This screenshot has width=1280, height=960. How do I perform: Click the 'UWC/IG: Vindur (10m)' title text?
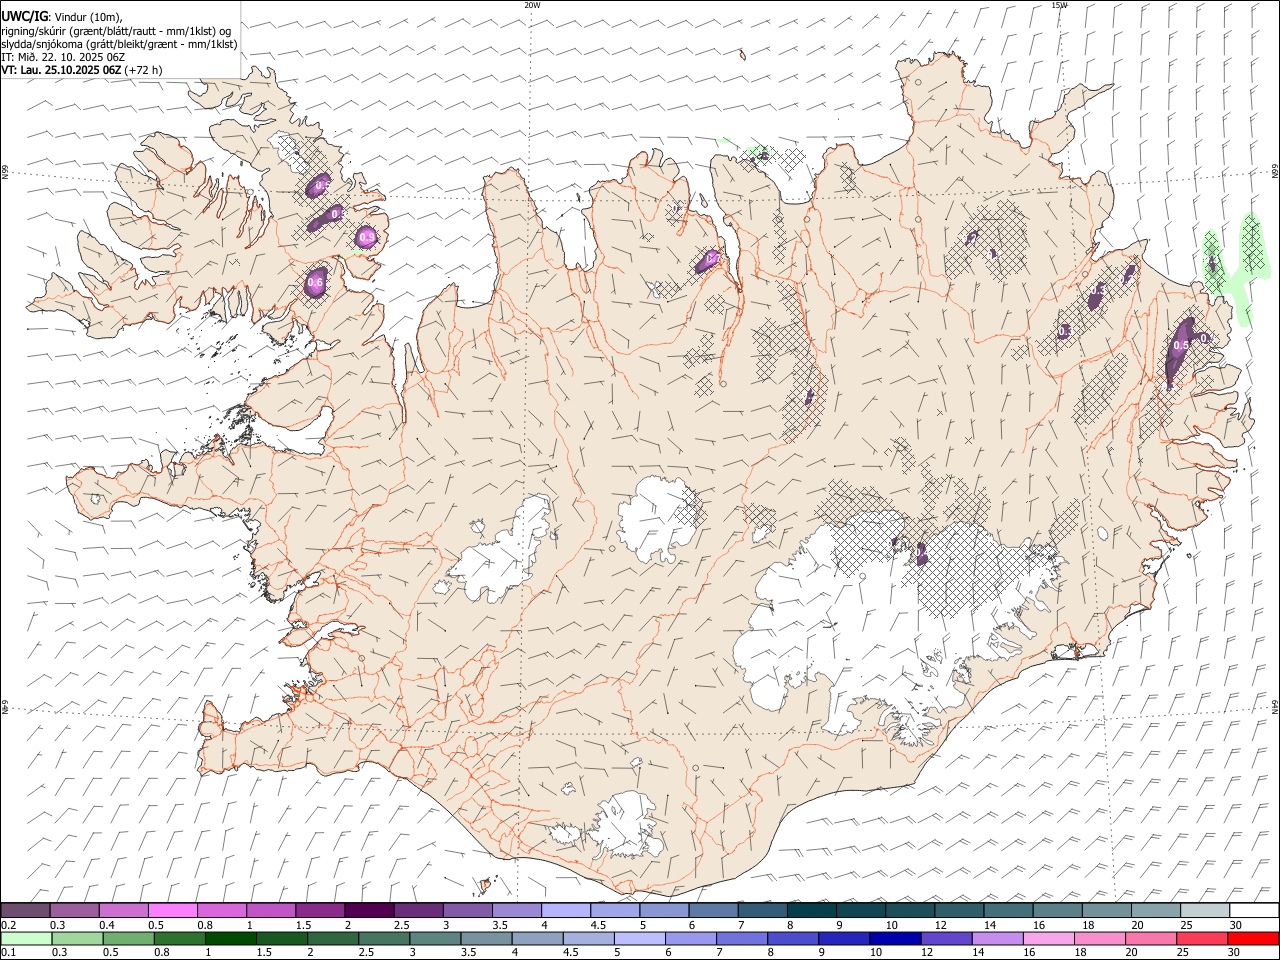pyautogui.click(x=62, y=17)
